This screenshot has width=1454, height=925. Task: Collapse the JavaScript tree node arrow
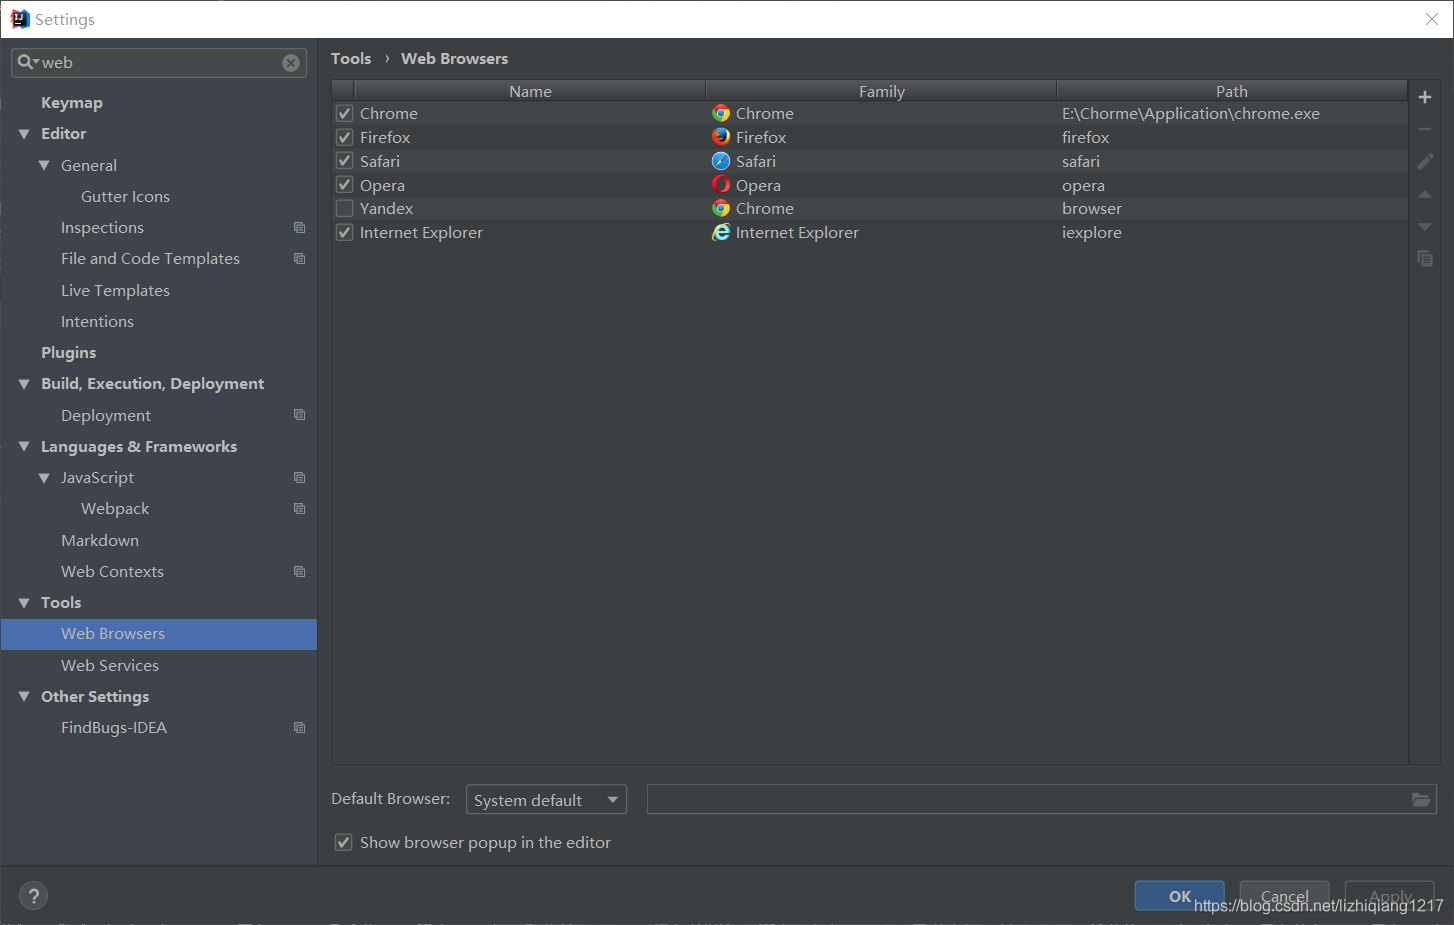click(x=44, y=478)
